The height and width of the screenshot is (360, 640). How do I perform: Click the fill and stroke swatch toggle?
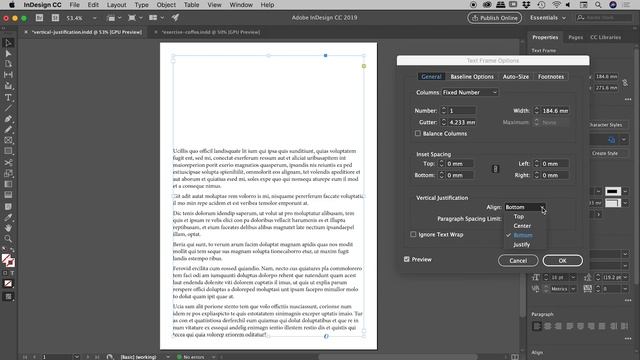8,260
